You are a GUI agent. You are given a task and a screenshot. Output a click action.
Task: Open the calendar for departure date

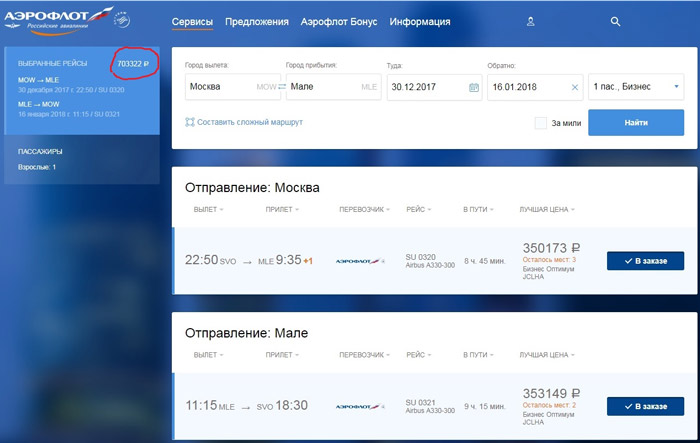point(474,87)
